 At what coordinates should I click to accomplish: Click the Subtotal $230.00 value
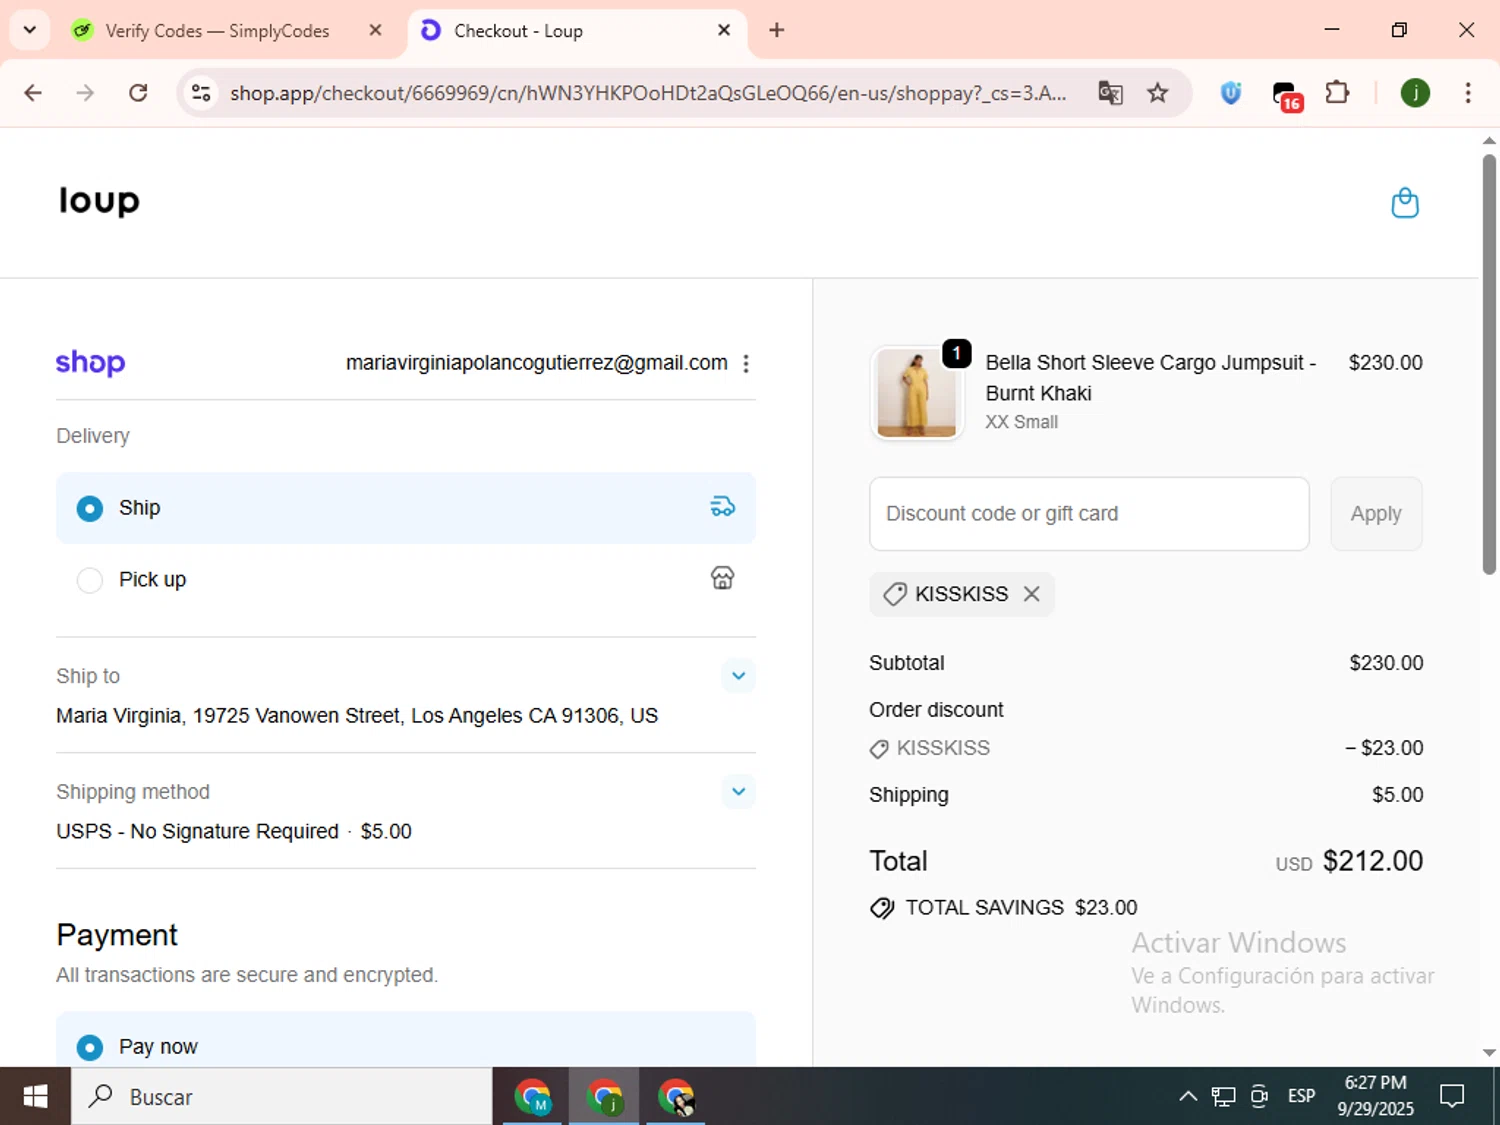pyautogui.click(x=1386, y=663)
